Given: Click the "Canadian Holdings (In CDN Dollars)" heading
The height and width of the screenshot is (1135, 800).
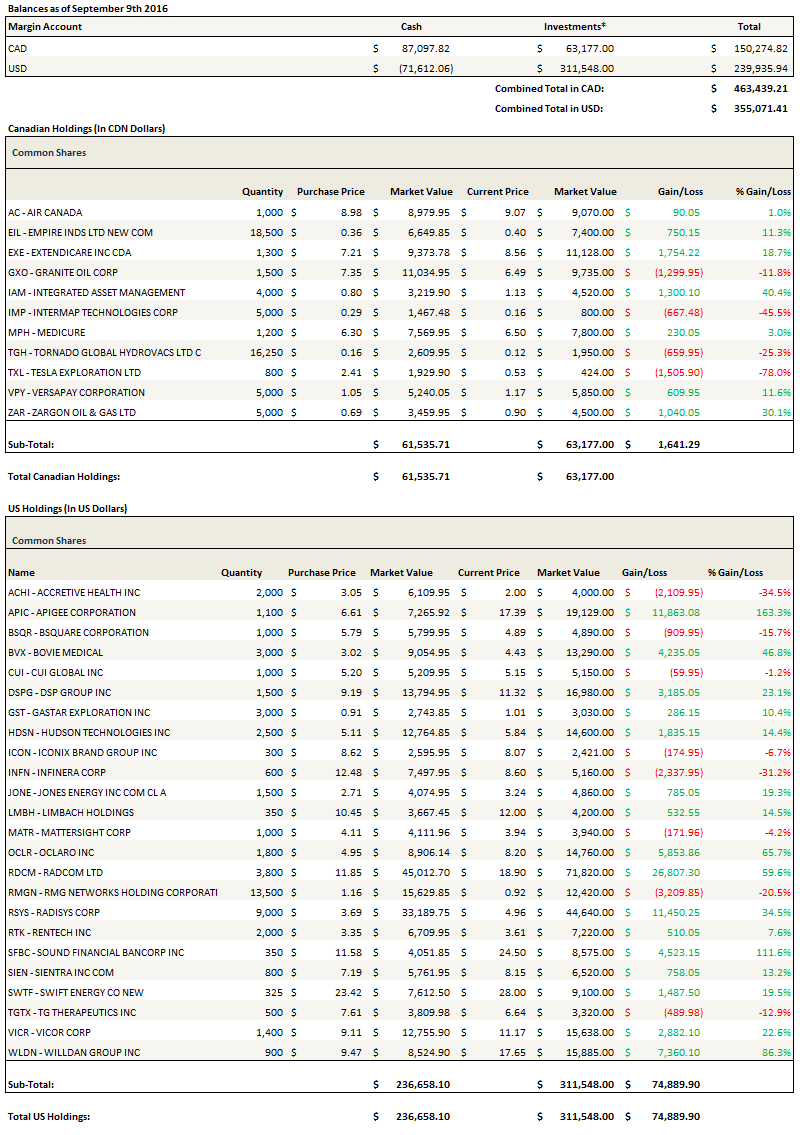Looking at the screenshot, I should click(x=86, y=129).
